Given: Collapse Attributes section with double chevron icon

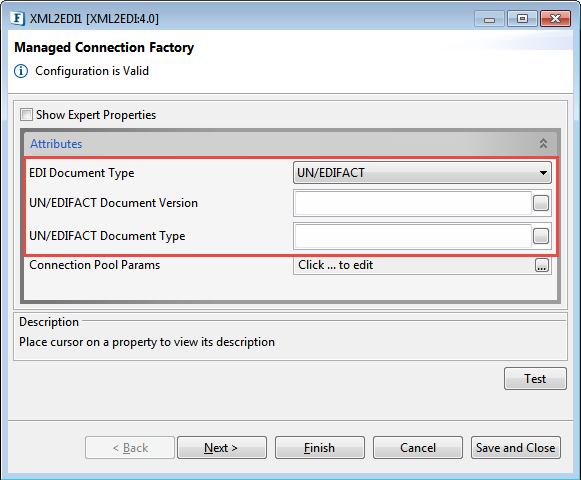Looking at the screenshot, I should 543,143.
